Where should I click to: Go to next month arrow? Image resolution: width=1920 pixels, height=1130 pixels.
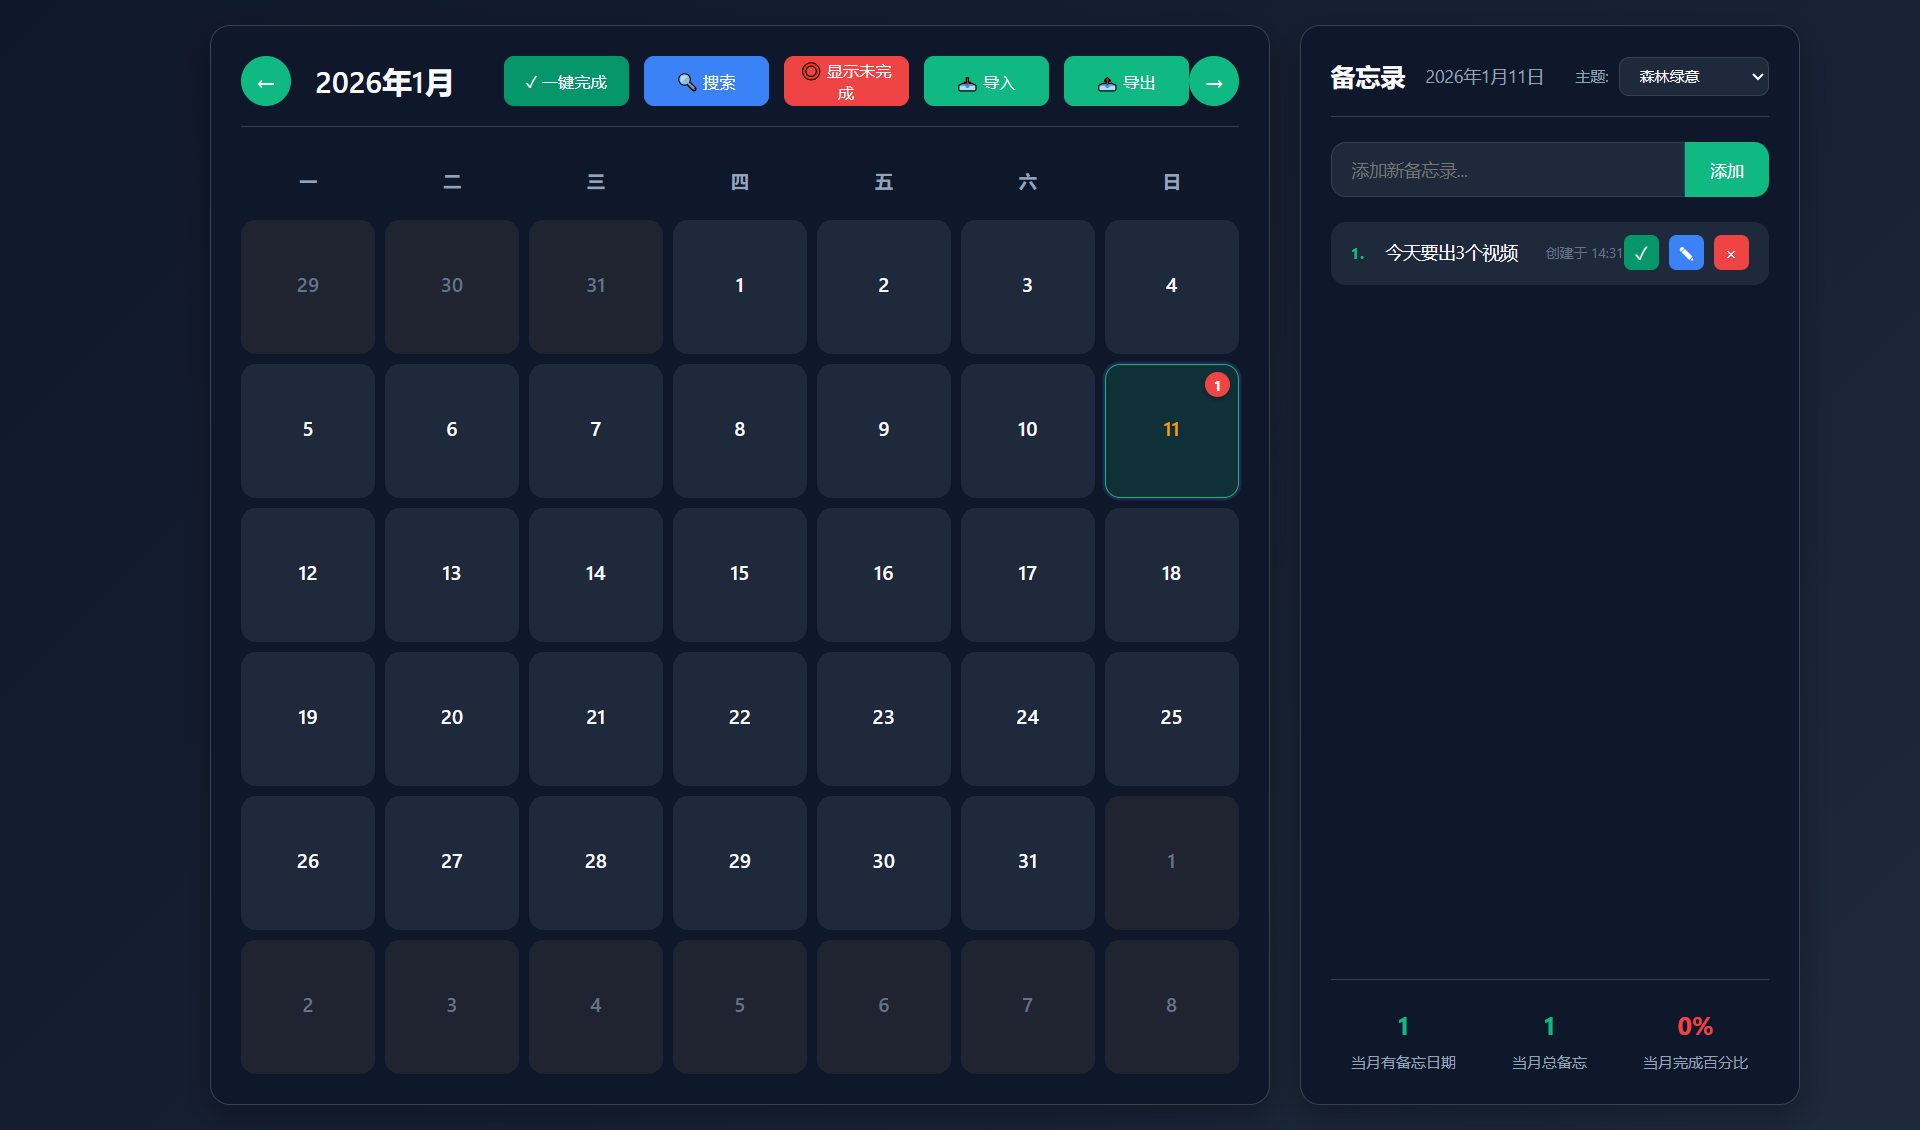coord(1214,82)
